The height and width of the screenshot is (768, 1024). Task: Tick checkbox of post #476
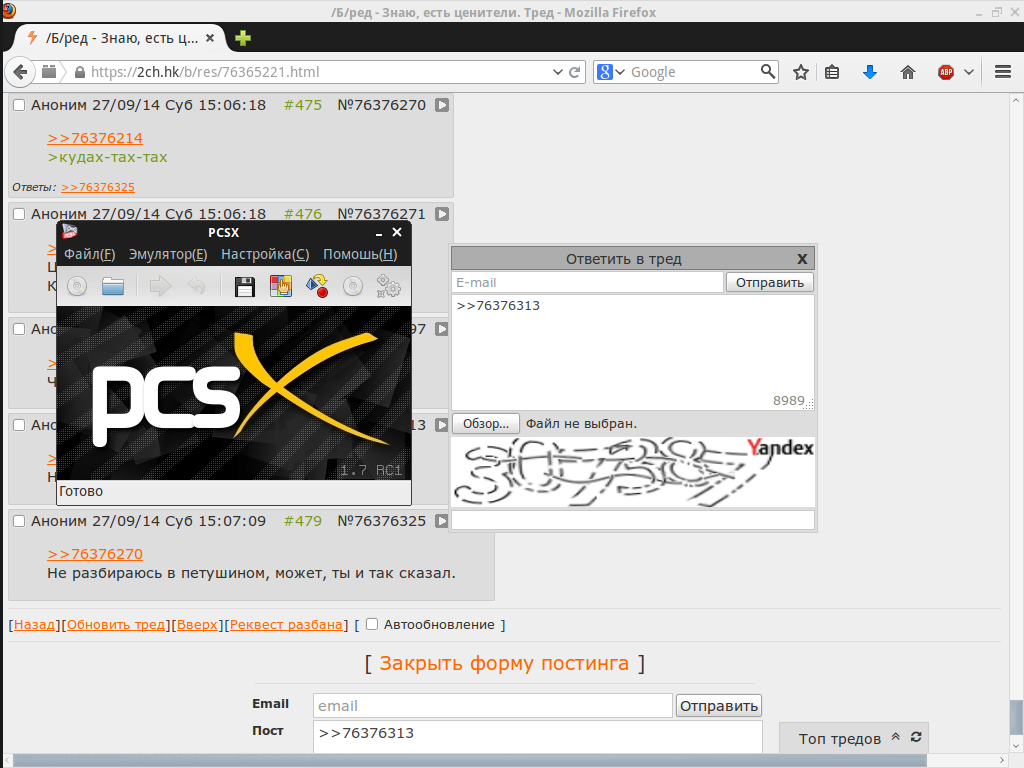19,214
